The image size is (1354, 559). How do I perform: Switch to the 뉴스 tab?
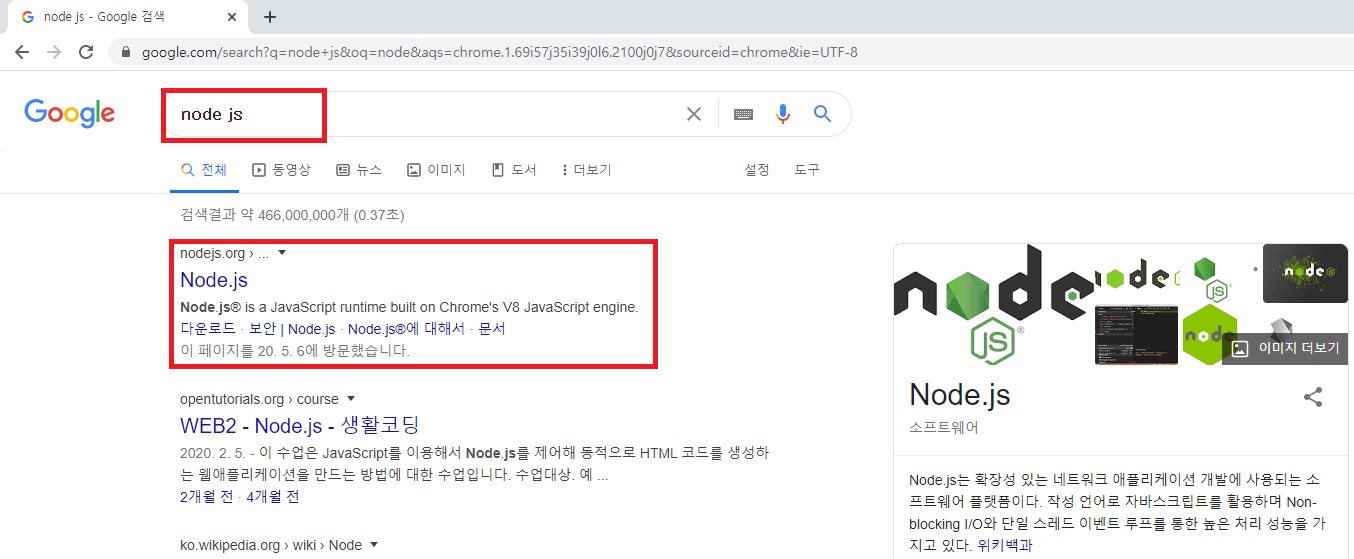[359, 170]
